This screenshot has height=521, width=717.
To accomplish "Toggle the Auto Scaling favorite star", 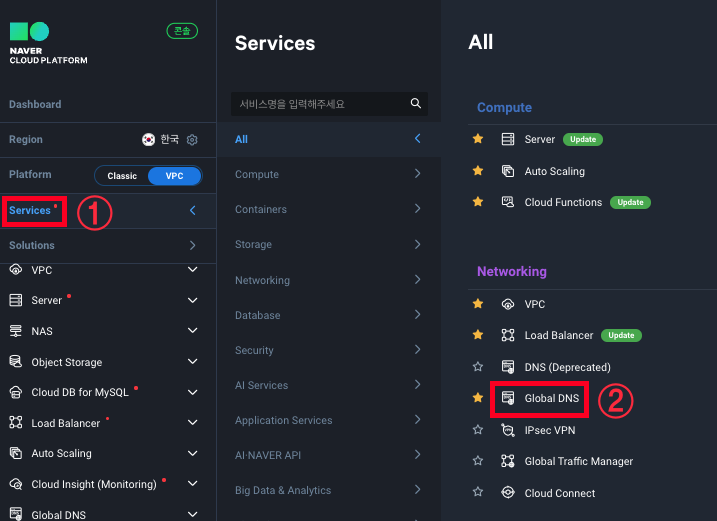I will tap(478, 171).
